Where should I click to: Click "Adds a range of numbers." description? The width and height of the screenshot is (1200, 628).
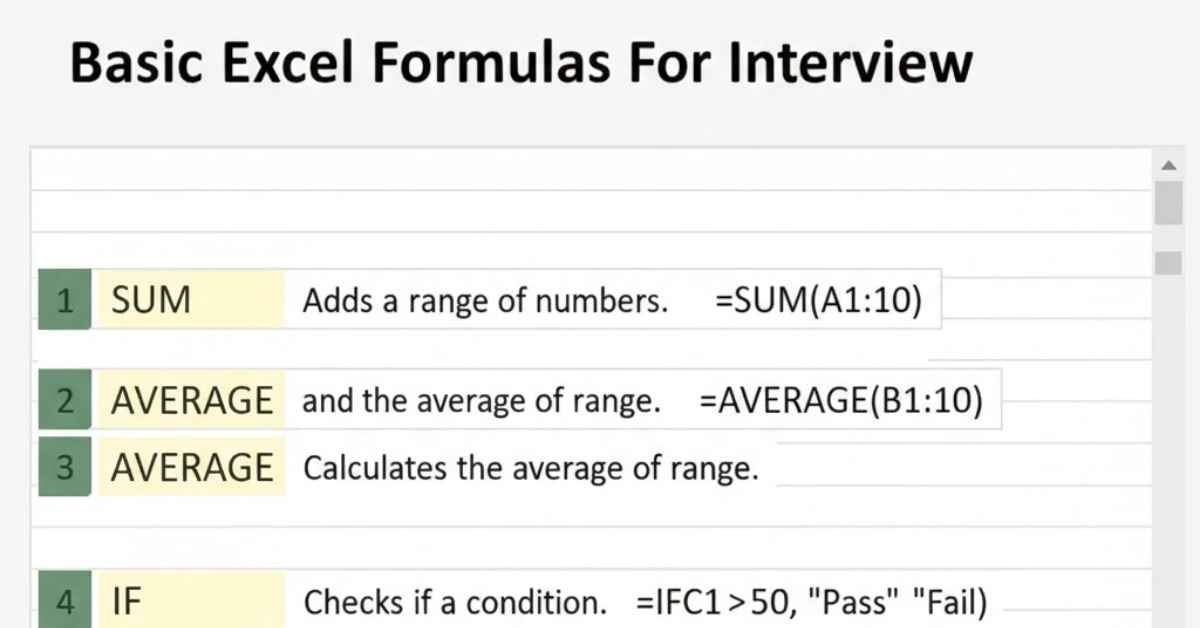click(485, 301)
